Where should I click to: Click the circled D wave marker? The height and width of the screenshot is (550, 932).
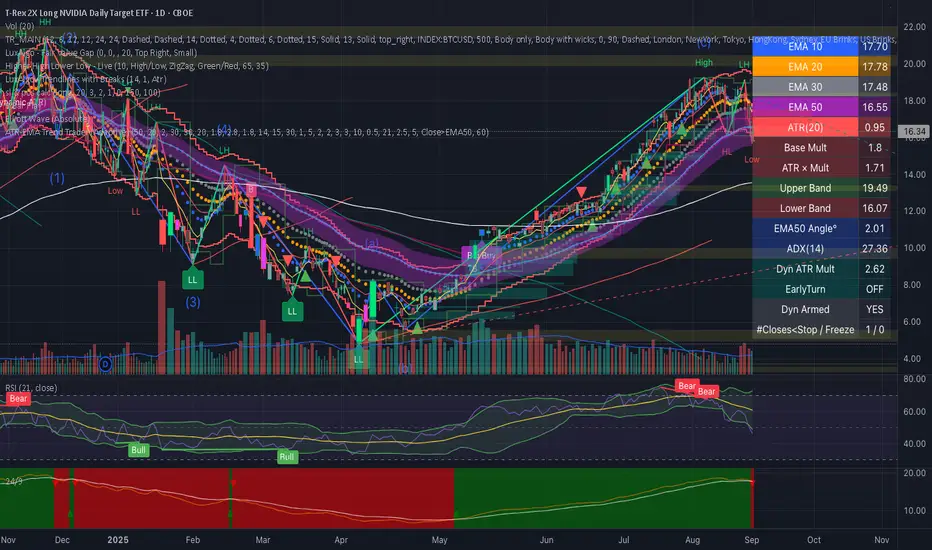click(105, 364)
